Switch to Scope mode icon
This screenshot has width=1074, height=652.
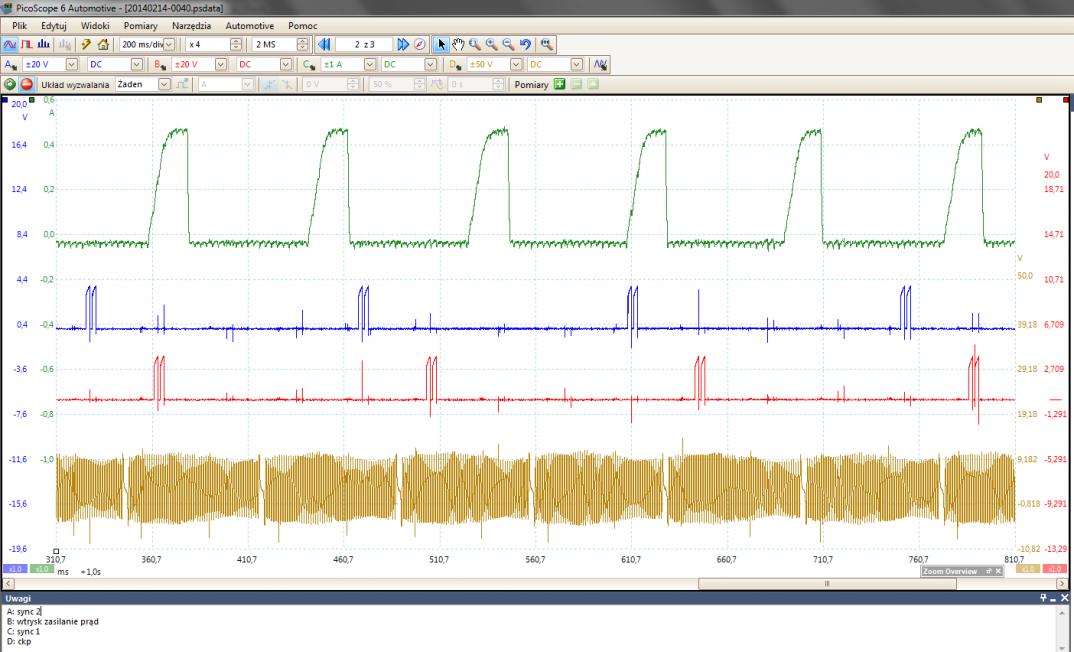pos(10,44)
